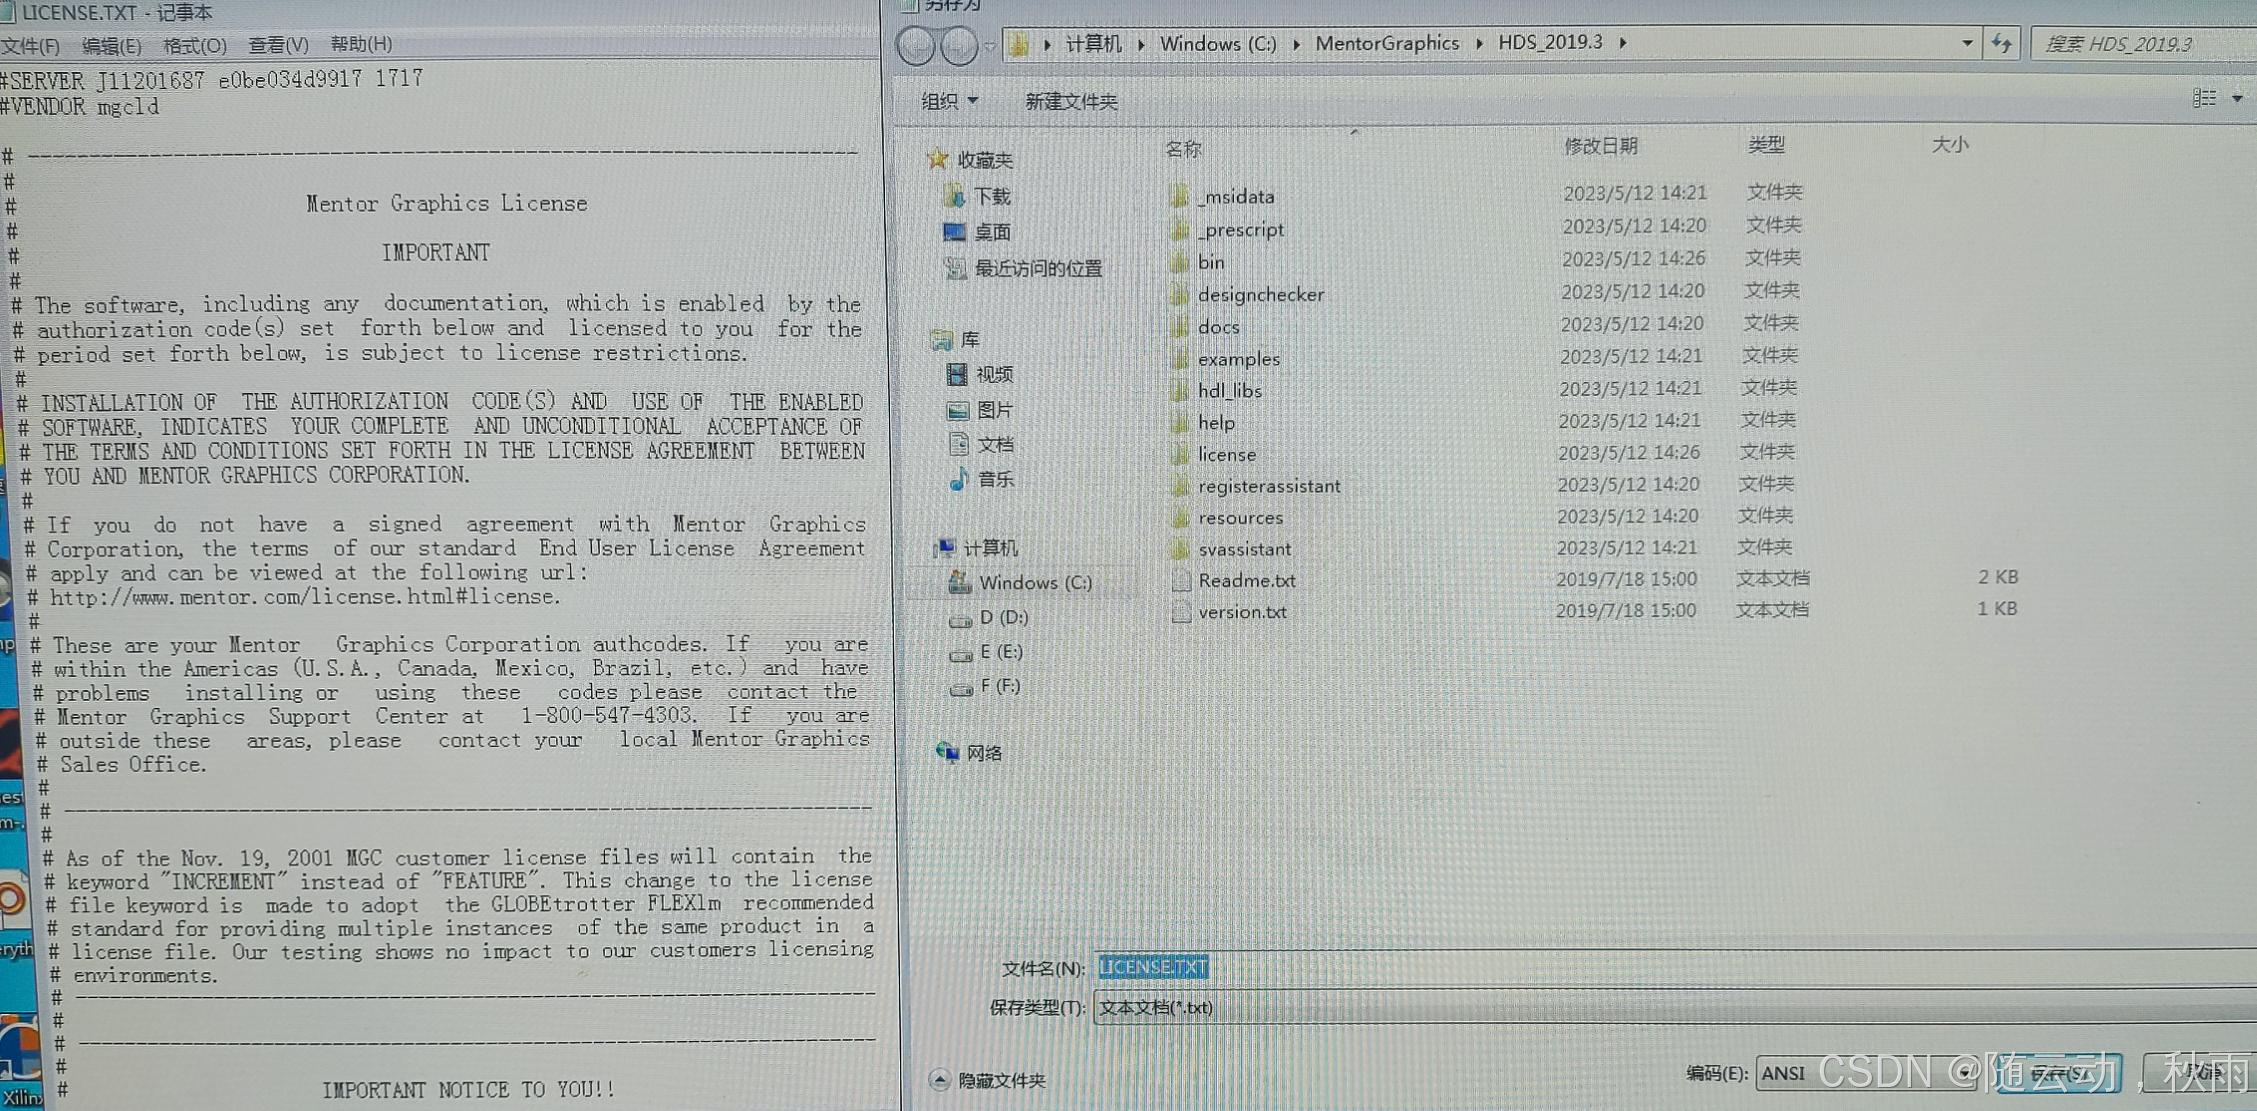Expand the Organize (组织) dropdown
This screenshot has width=2257, height=1111.
click(949, 101)
